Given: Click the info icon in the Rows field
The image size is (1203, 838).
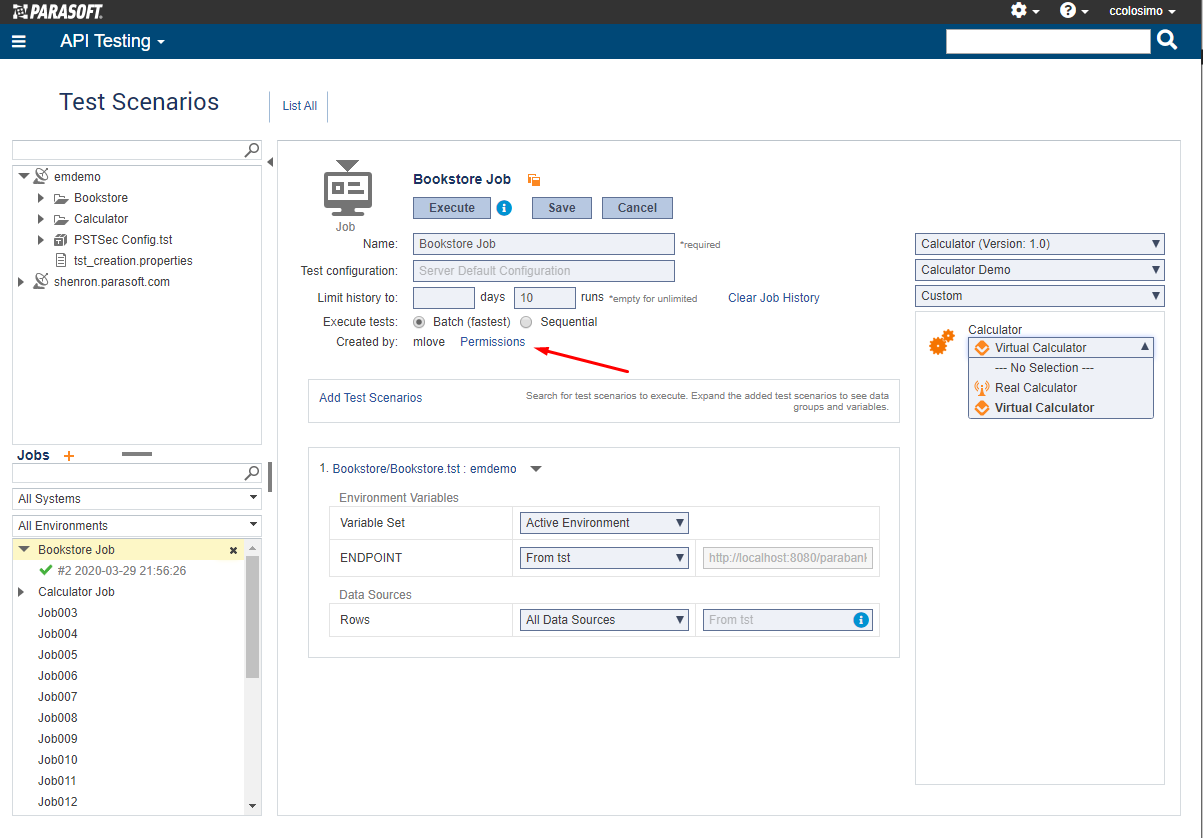Looking at the screenshot, I should (860, 620).
